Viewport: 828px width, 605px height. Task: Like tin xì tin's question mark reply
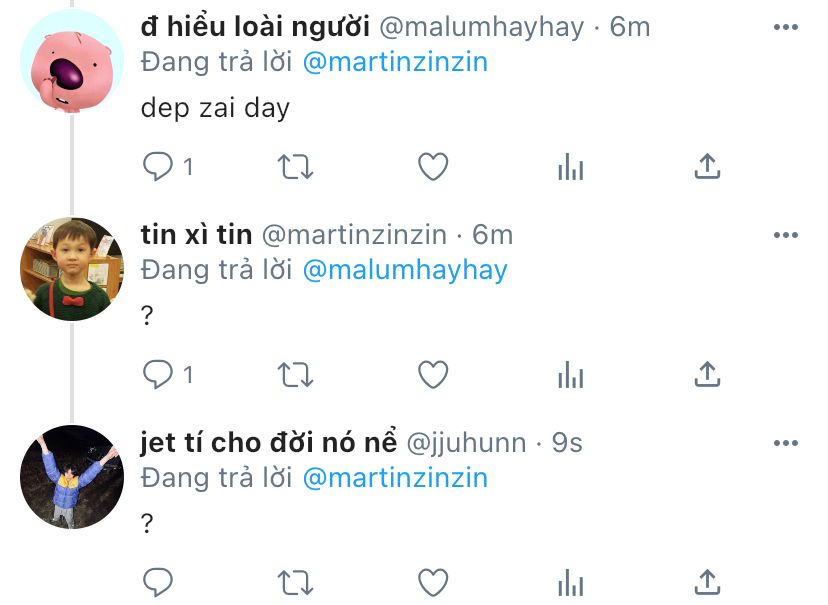433,374
